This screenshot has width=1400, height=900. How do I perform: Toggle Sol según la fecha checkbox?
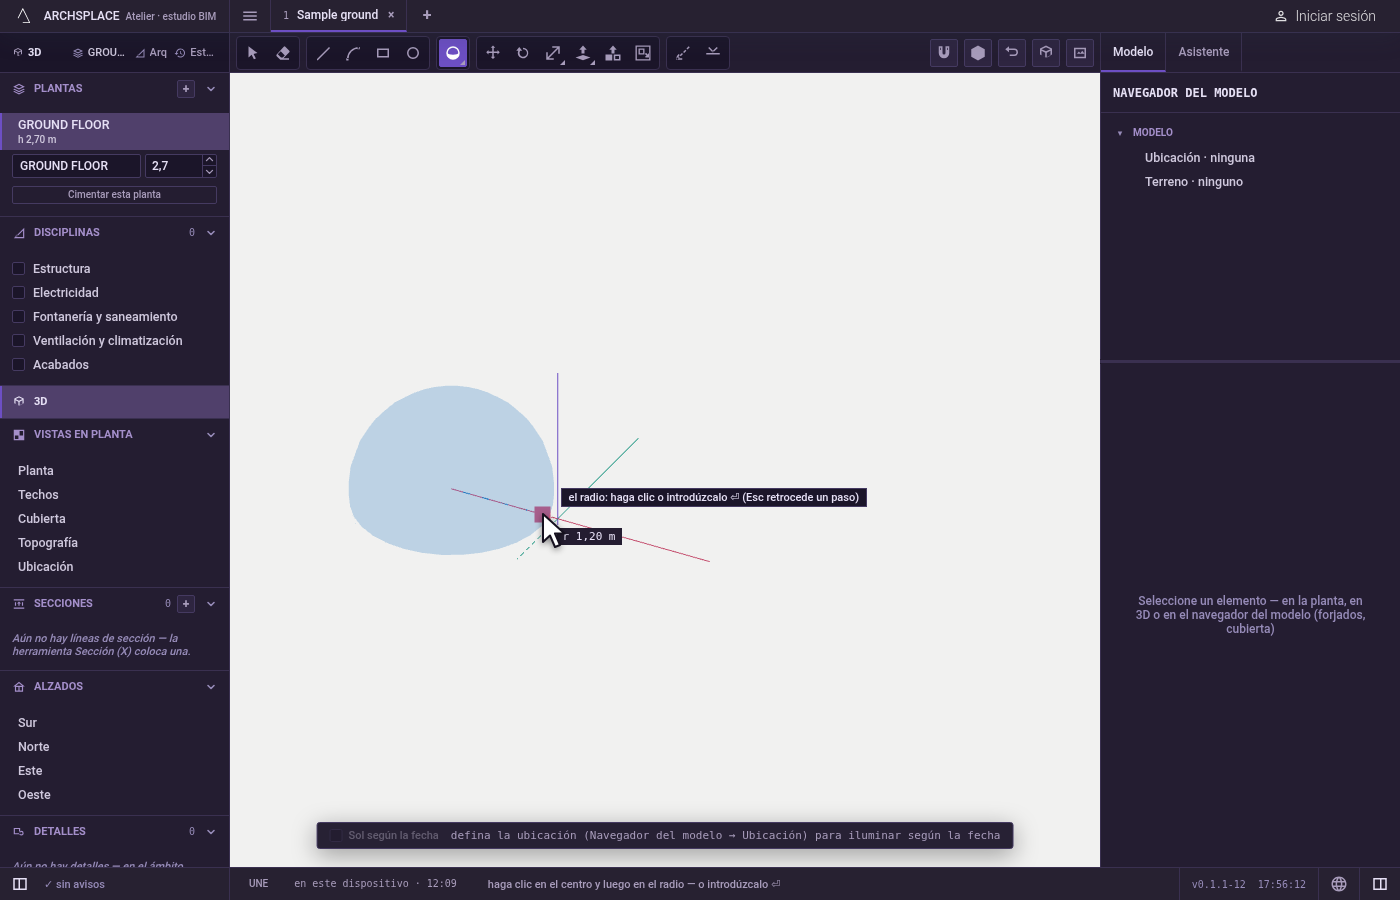click(336, 835)
